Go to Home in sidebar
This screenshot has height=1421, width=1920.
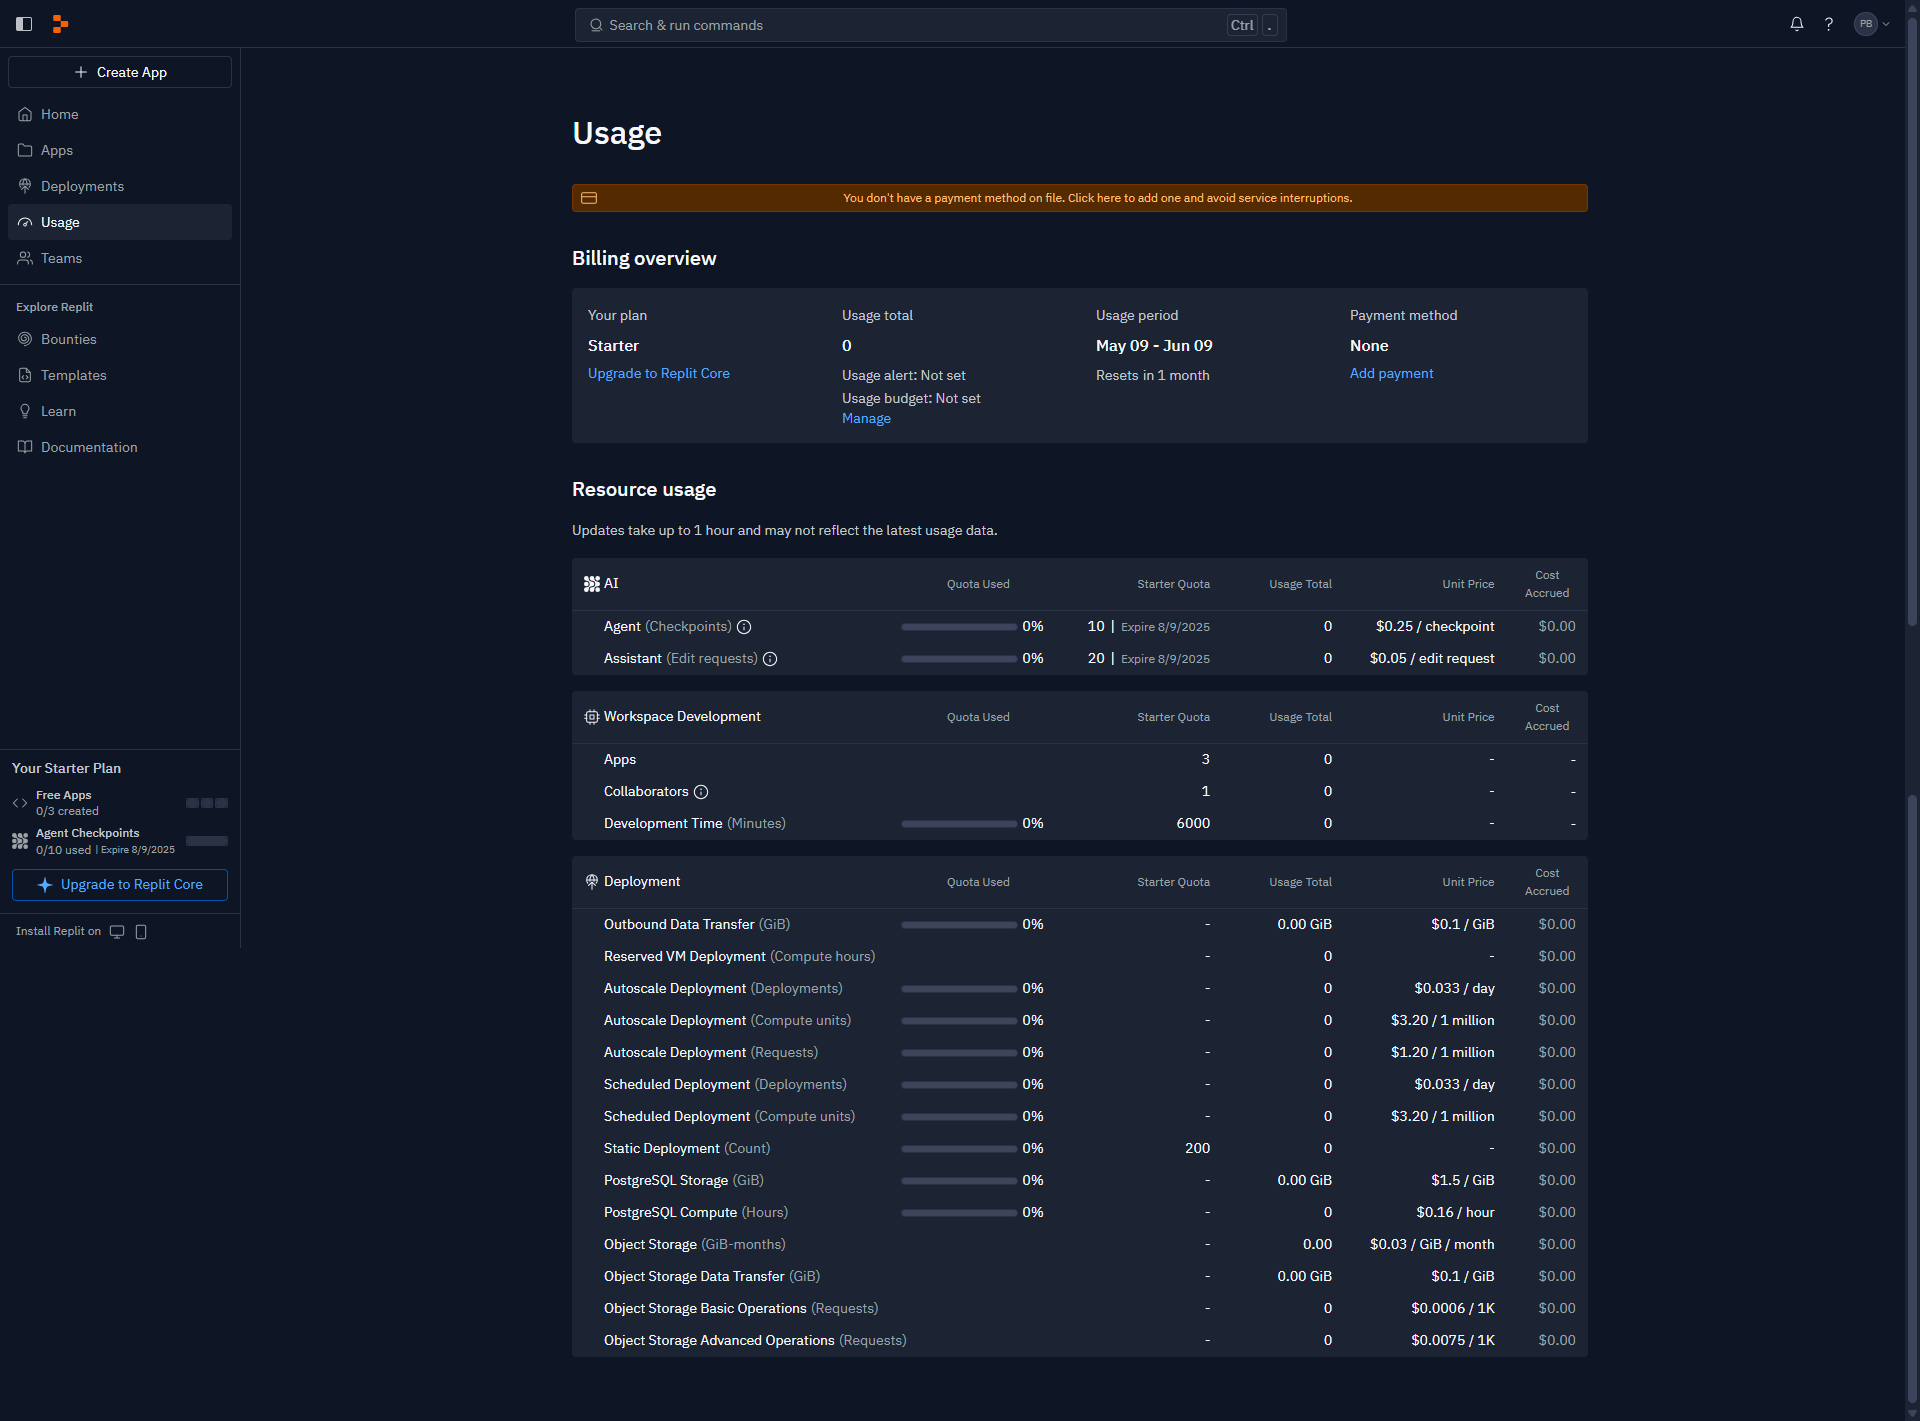pos(120,114)
